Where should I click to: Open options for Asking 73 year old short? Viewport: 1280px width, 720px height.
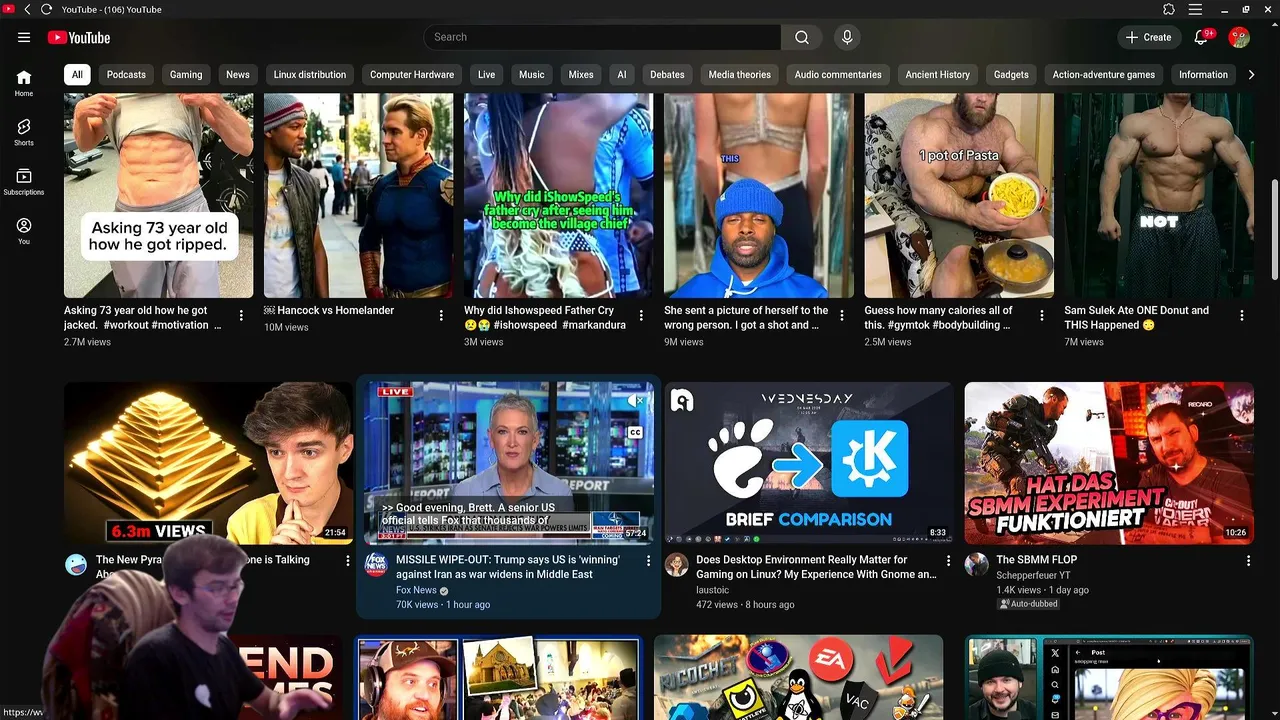click(241, 315)
